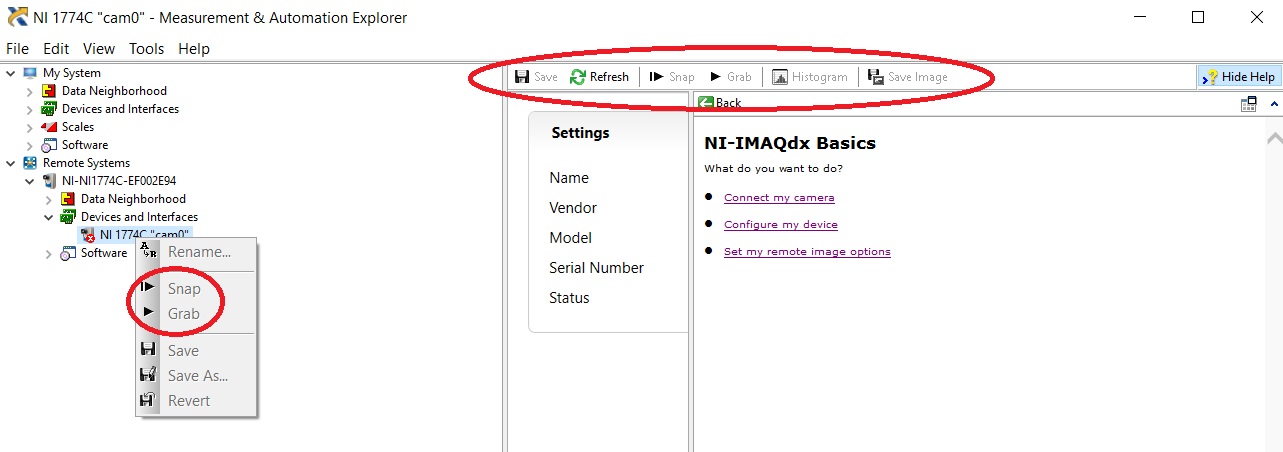Click the Vendor settings label
The image size is (1283, 452).
click(573, 208)
